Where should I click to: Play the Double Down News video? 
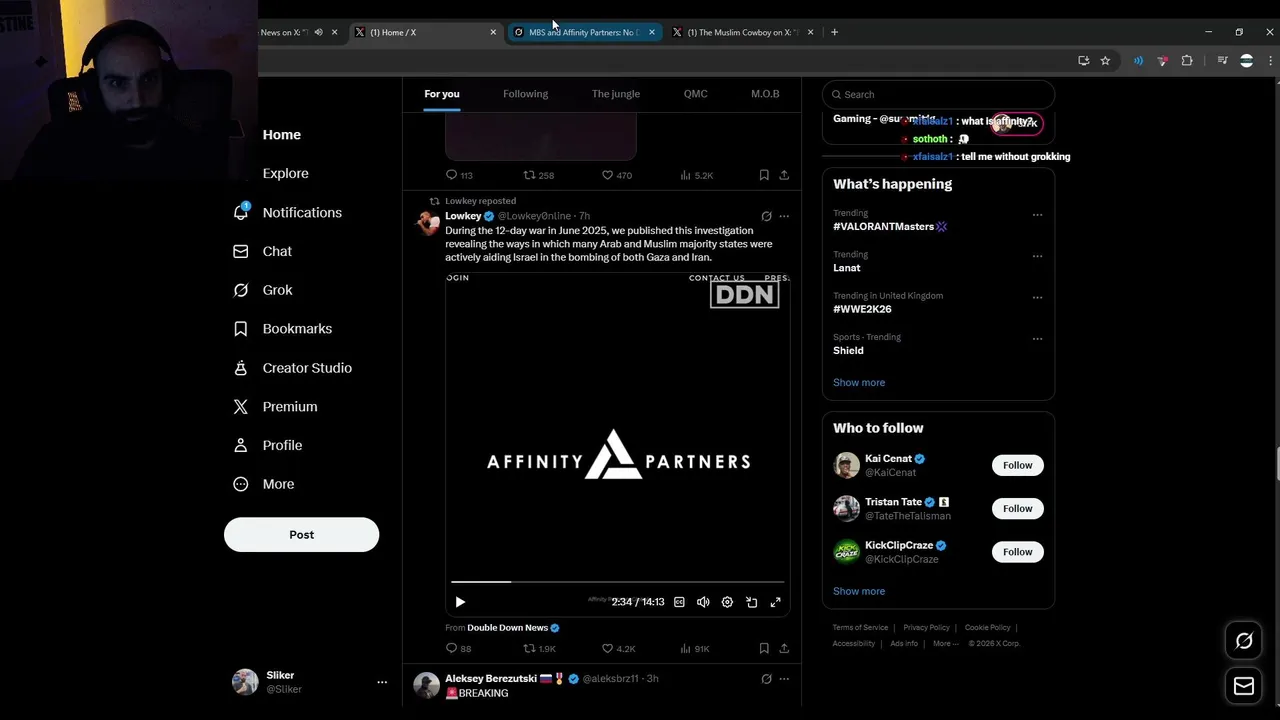460,602
